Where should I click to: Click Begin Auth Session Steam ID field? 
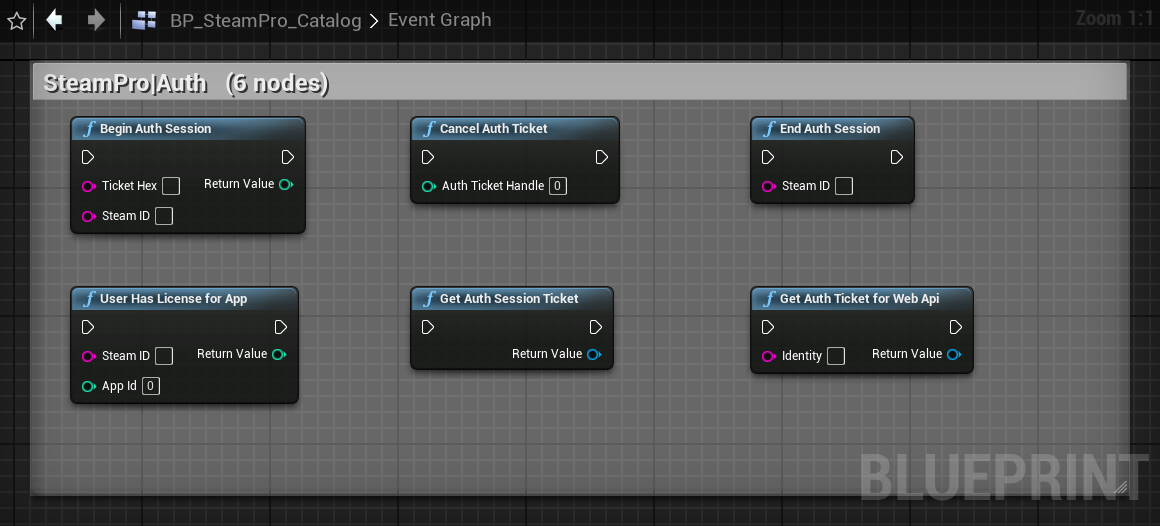click(163, 216)
